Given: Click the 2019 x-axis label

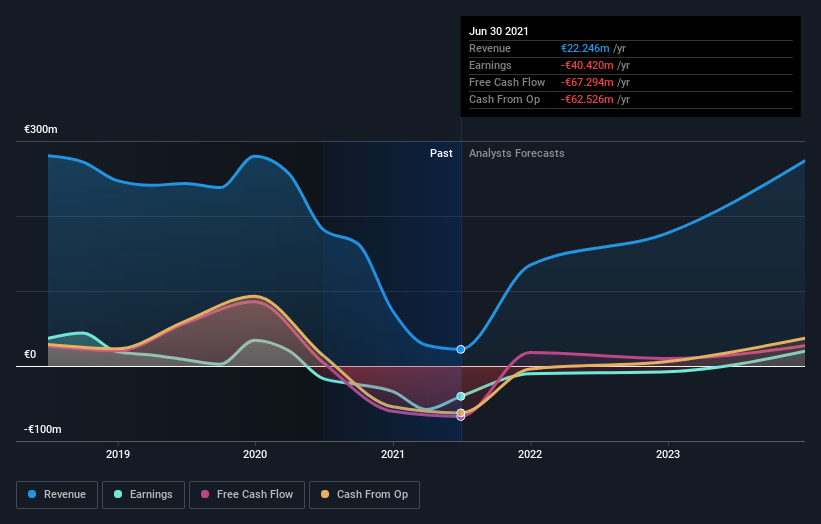Looking at the screenshot, I should click(x=118, y=454).
